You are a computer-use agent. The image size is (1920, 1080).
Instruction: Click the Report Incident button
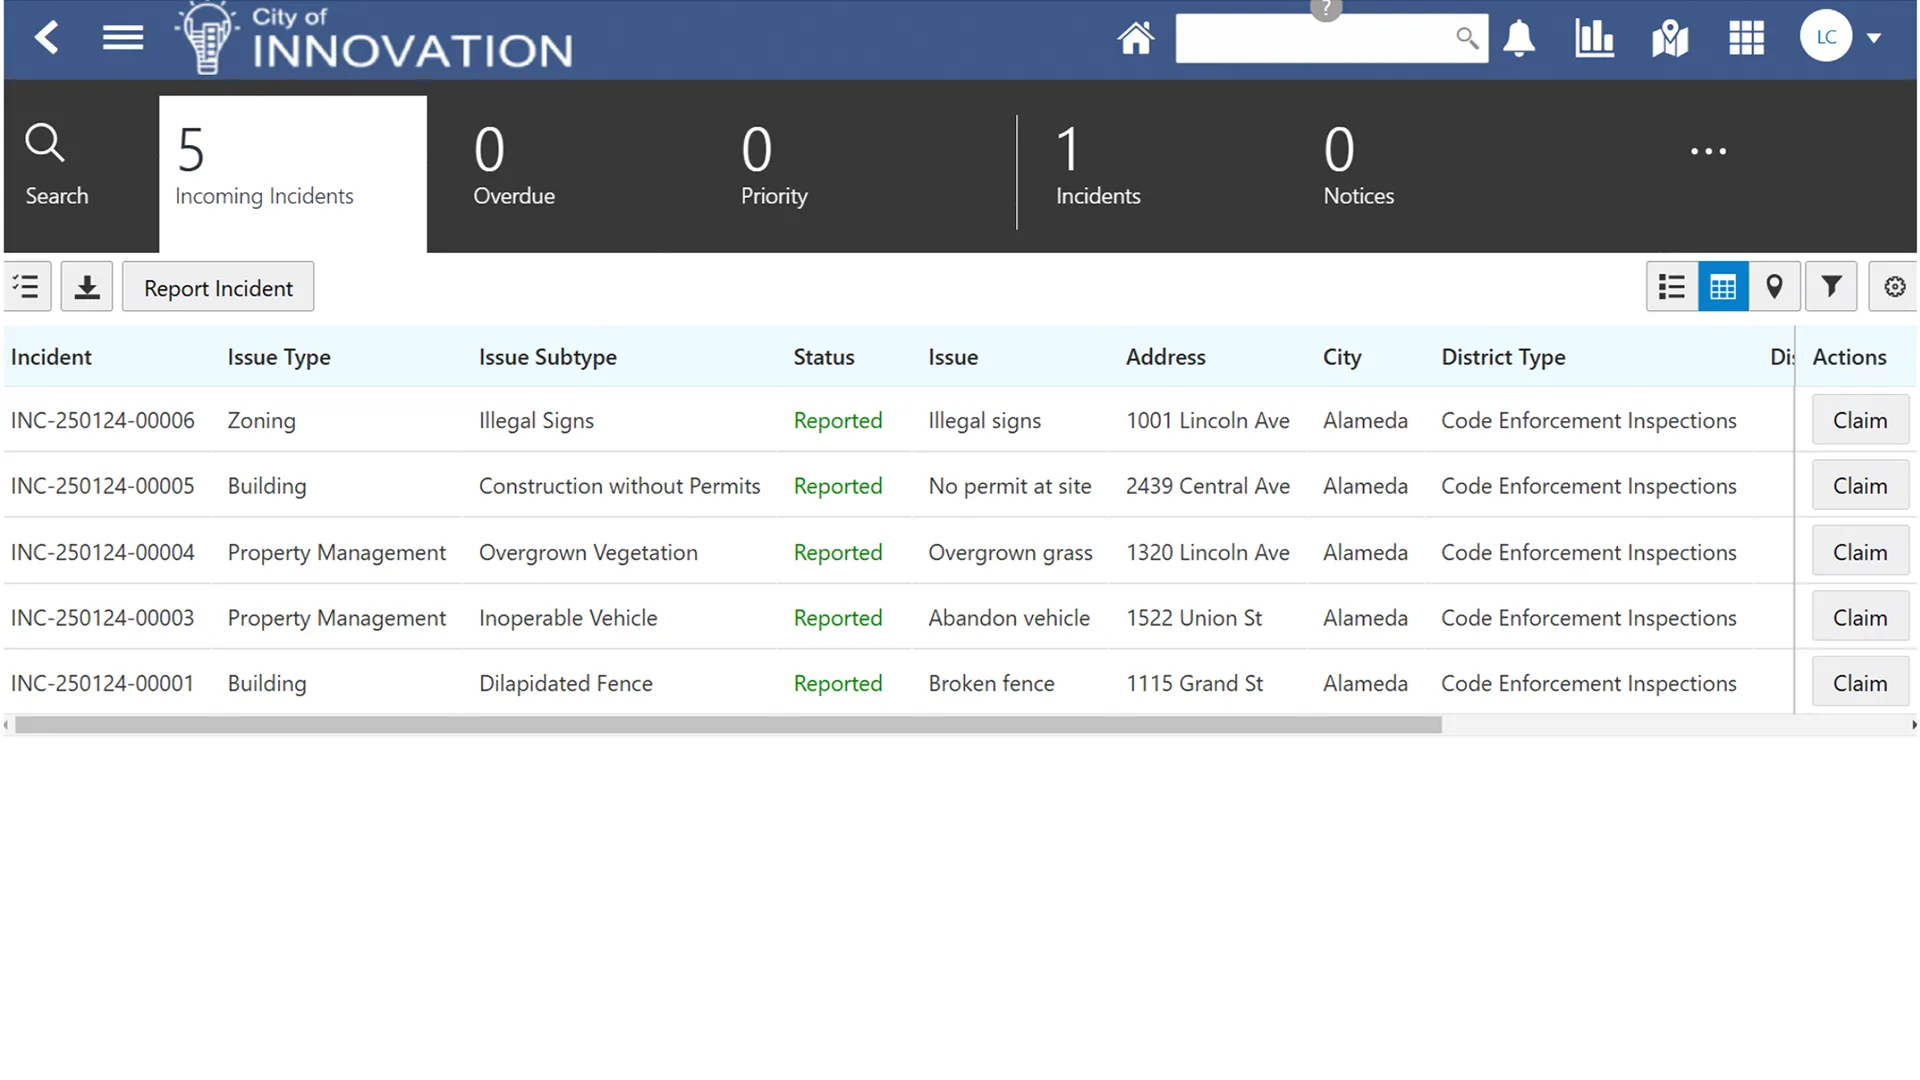(x=218, y=287)
